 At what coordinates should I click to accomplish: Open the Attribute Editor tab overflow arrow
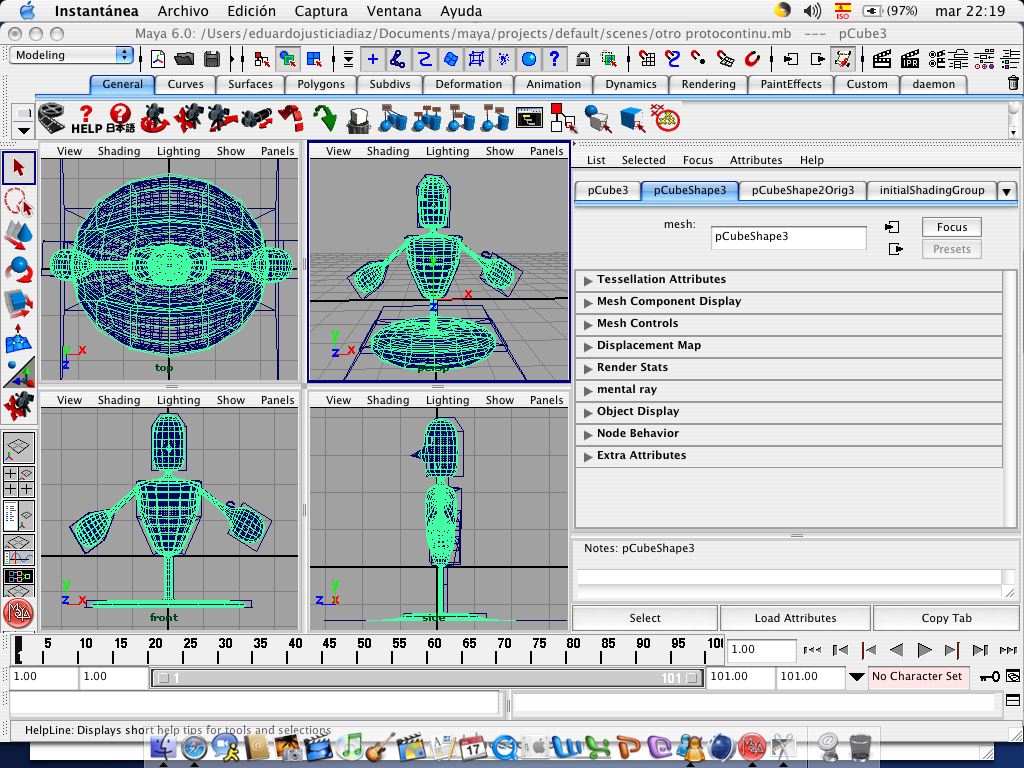[x=1006, y=191]
